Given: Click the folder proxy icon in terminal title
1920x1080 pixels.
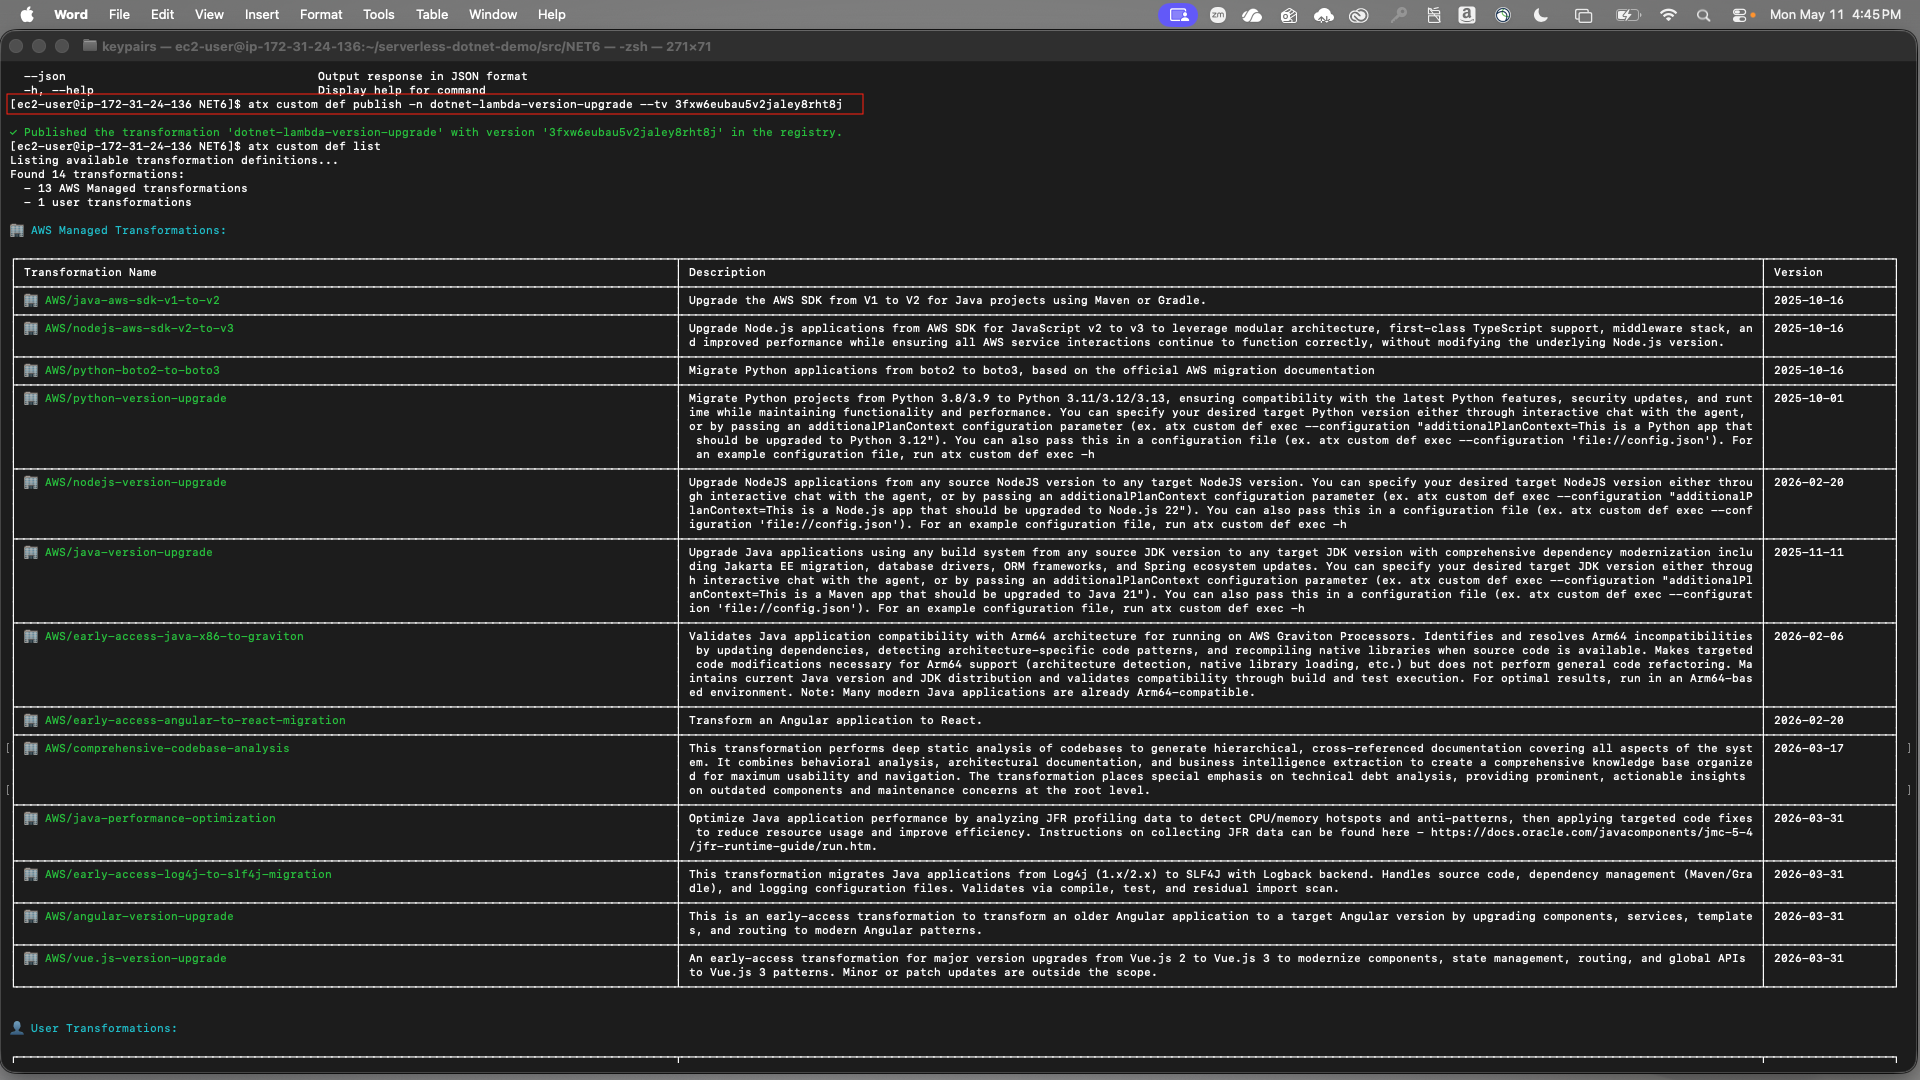Looking at the screenshot, I should point(90,46).
